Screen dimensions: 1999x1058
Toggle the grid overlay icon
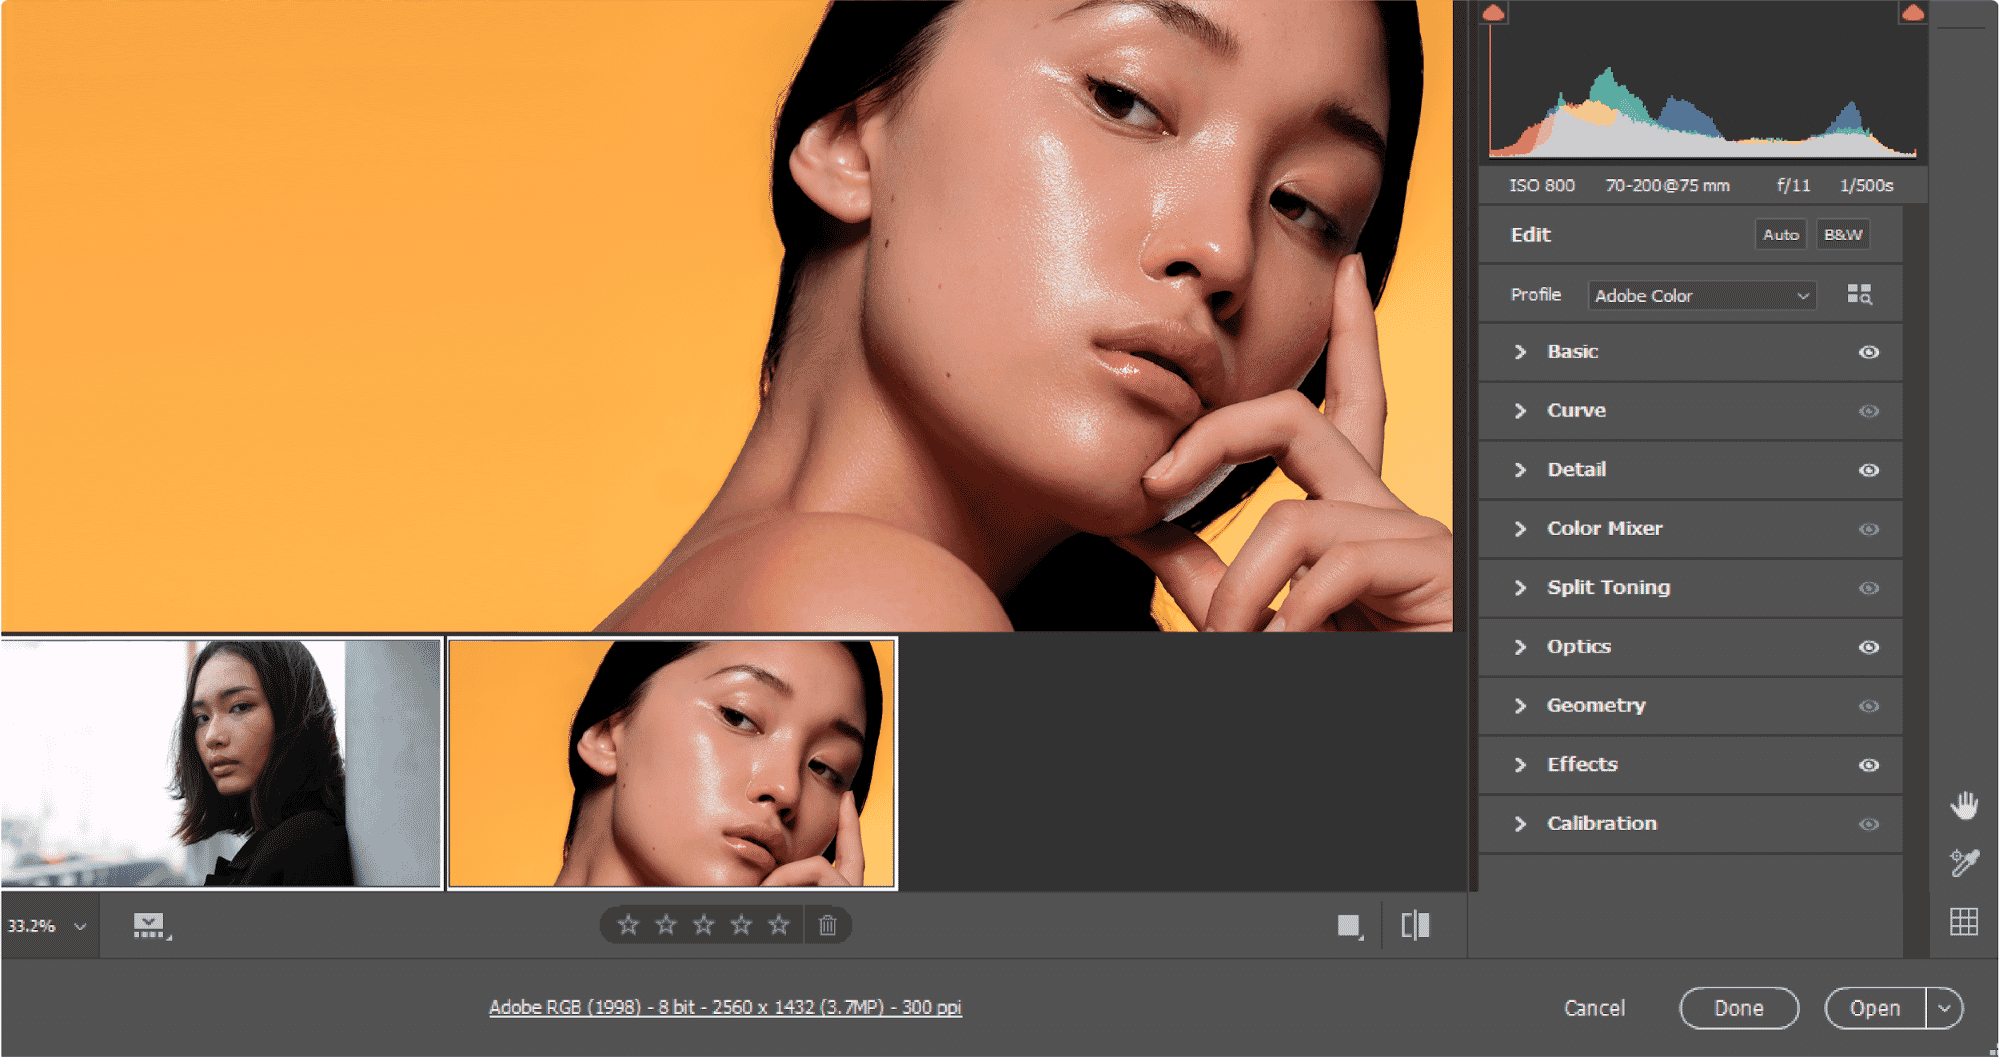coord(1964,921)
